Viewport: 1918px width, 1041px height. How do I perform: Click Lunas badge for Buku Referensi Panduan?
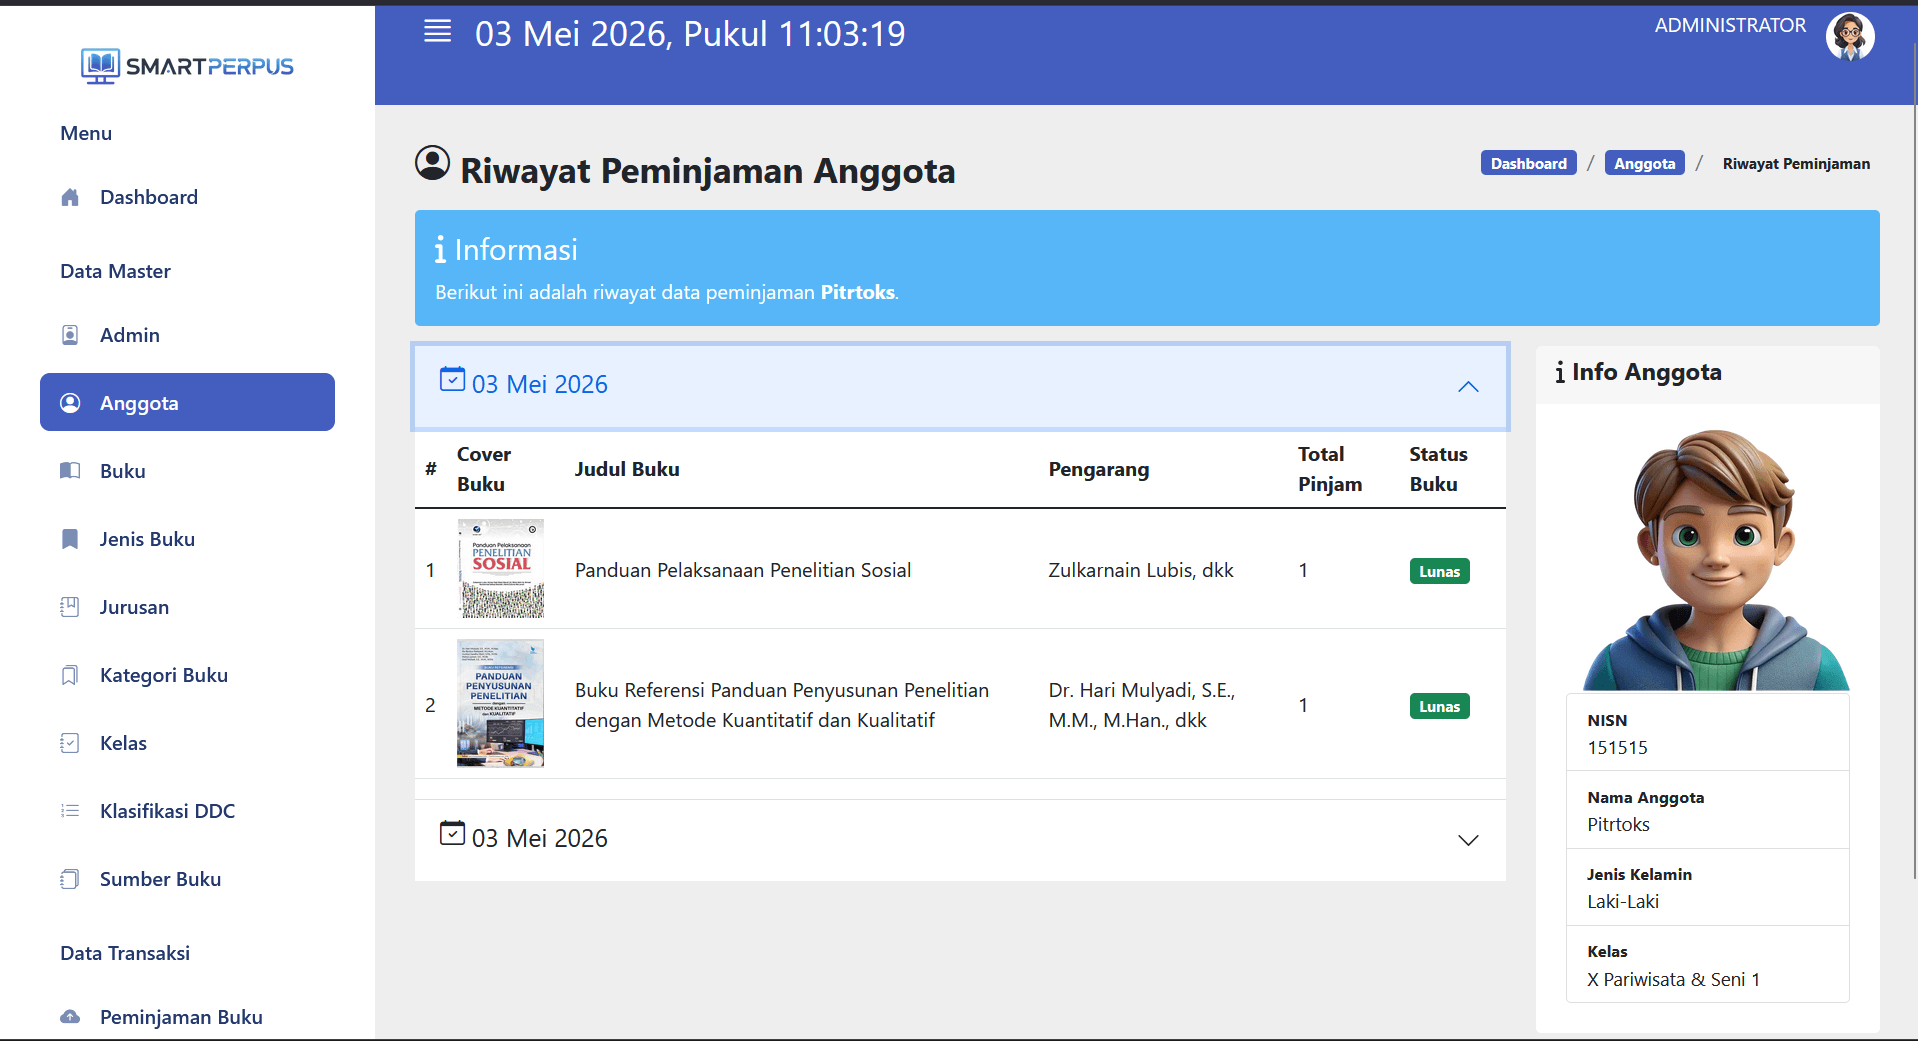pyautogui.click(x=1439, y=706)
